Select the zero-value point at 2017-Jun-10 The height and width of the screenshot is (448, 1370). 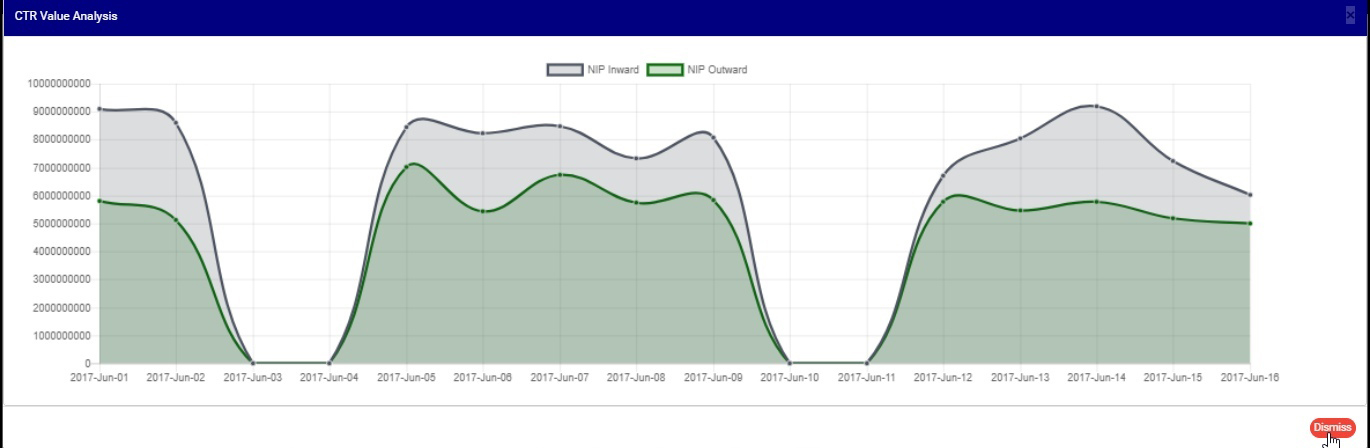click(x=790, y=363)
